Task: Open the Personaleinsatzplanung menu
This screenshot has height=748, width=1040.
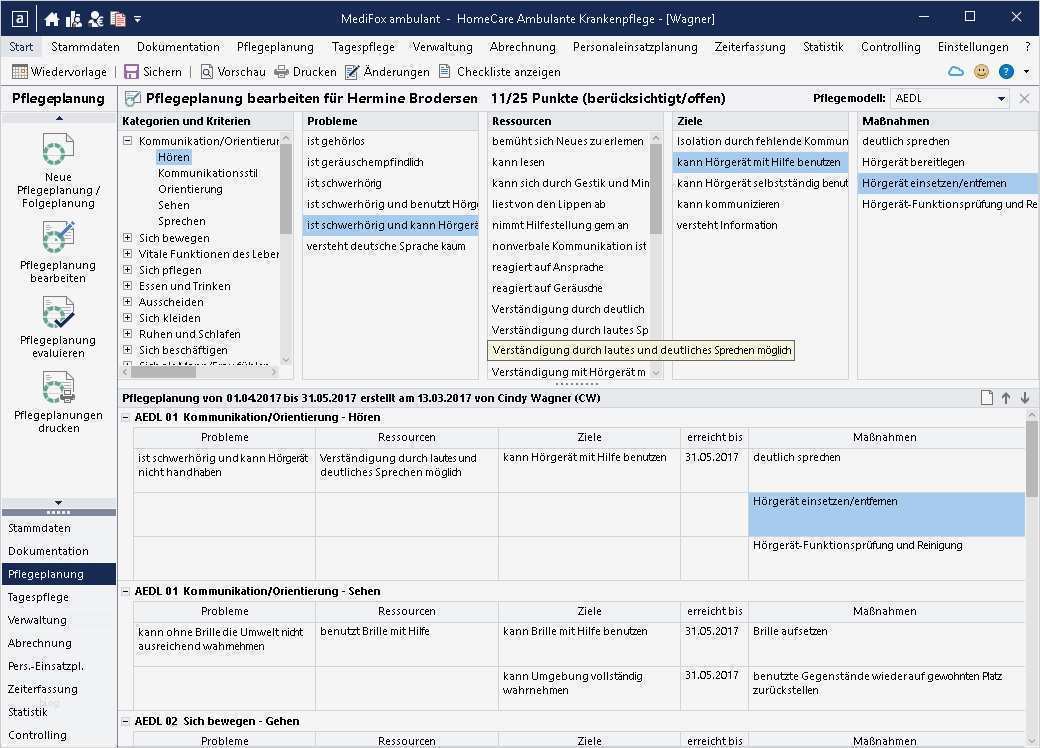Action: (x=635, y=47)
